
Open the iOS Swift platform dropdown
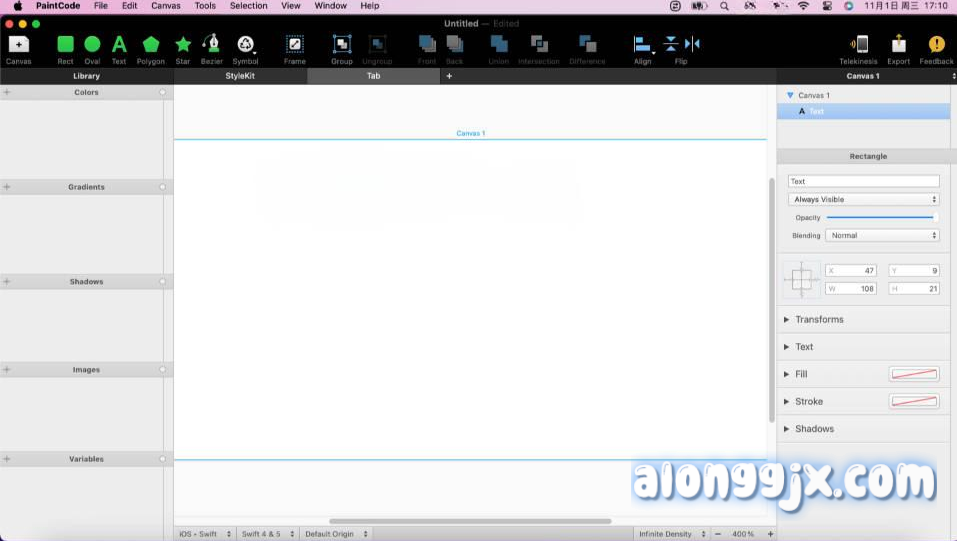205,534
